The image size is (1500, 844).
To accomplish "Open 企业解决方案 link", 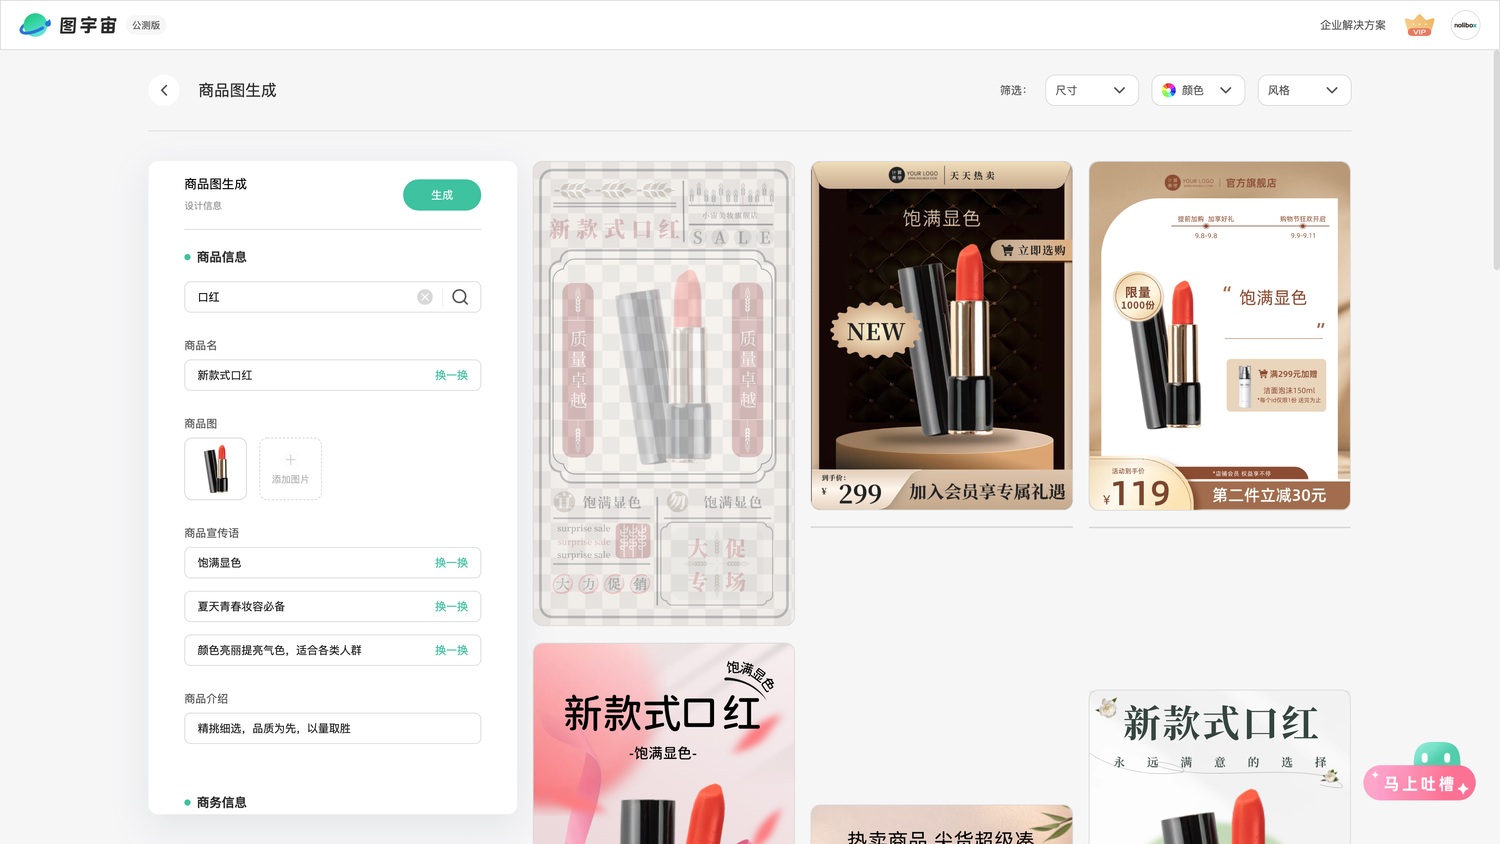I will (x=1353, y=25).
